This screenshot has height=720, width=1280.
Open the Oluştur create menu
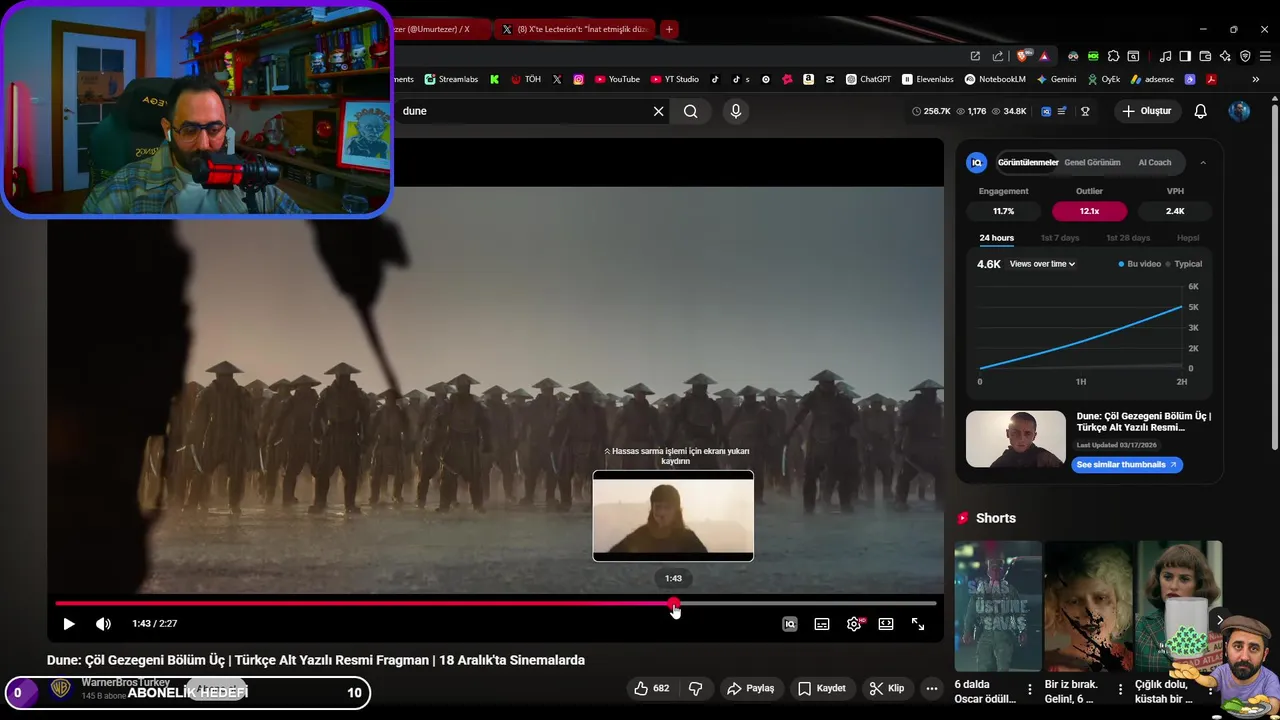pyautogui.click(x=1147, y=111)
